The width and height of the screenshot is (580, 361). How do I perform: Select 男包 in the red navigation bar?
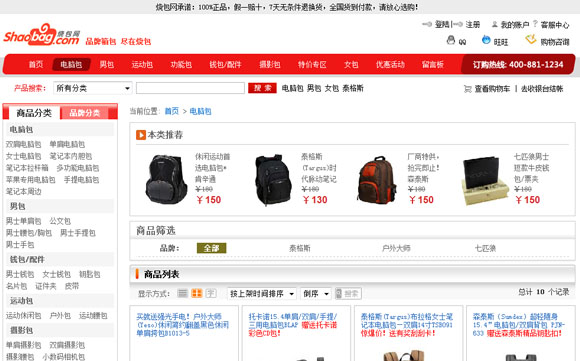[x=107, y=64]
